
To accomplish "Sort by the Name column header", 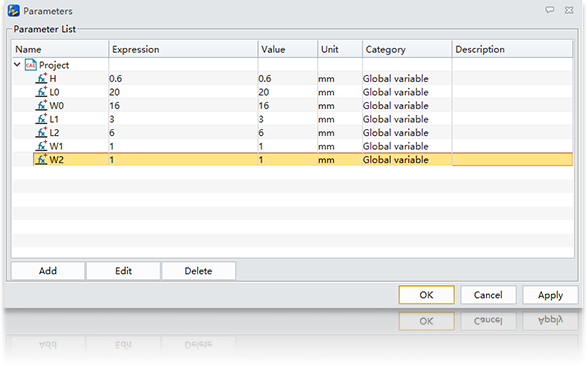I will pos(60,49).
